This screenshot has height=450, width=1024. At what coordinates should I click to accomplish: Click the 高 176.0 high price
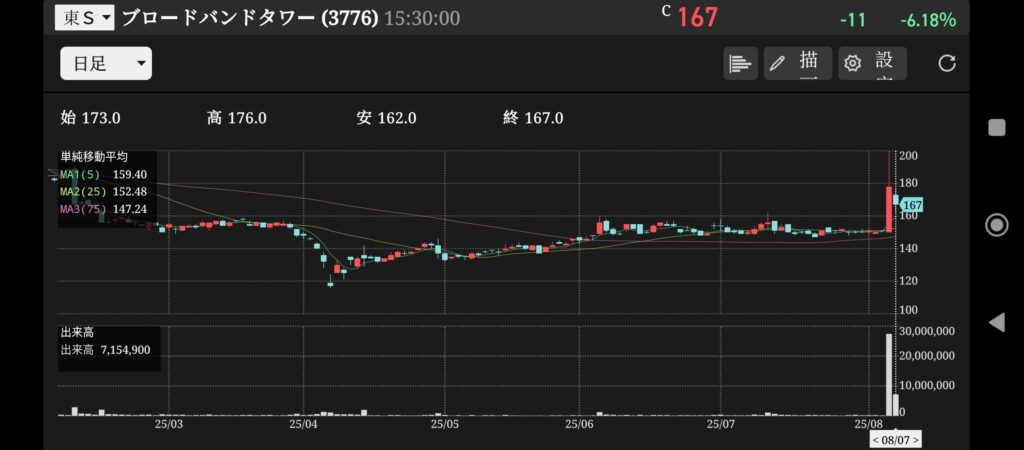[x=236, y=118]
